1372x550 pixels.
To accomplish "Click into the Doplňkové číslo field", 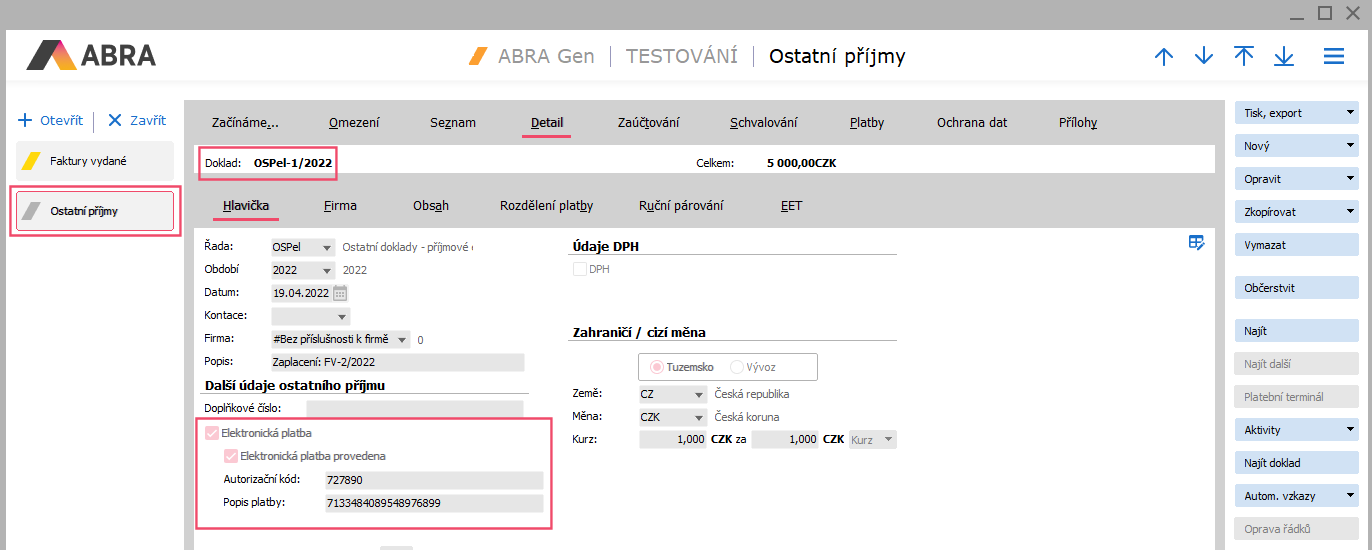I will tap(414, 408).
